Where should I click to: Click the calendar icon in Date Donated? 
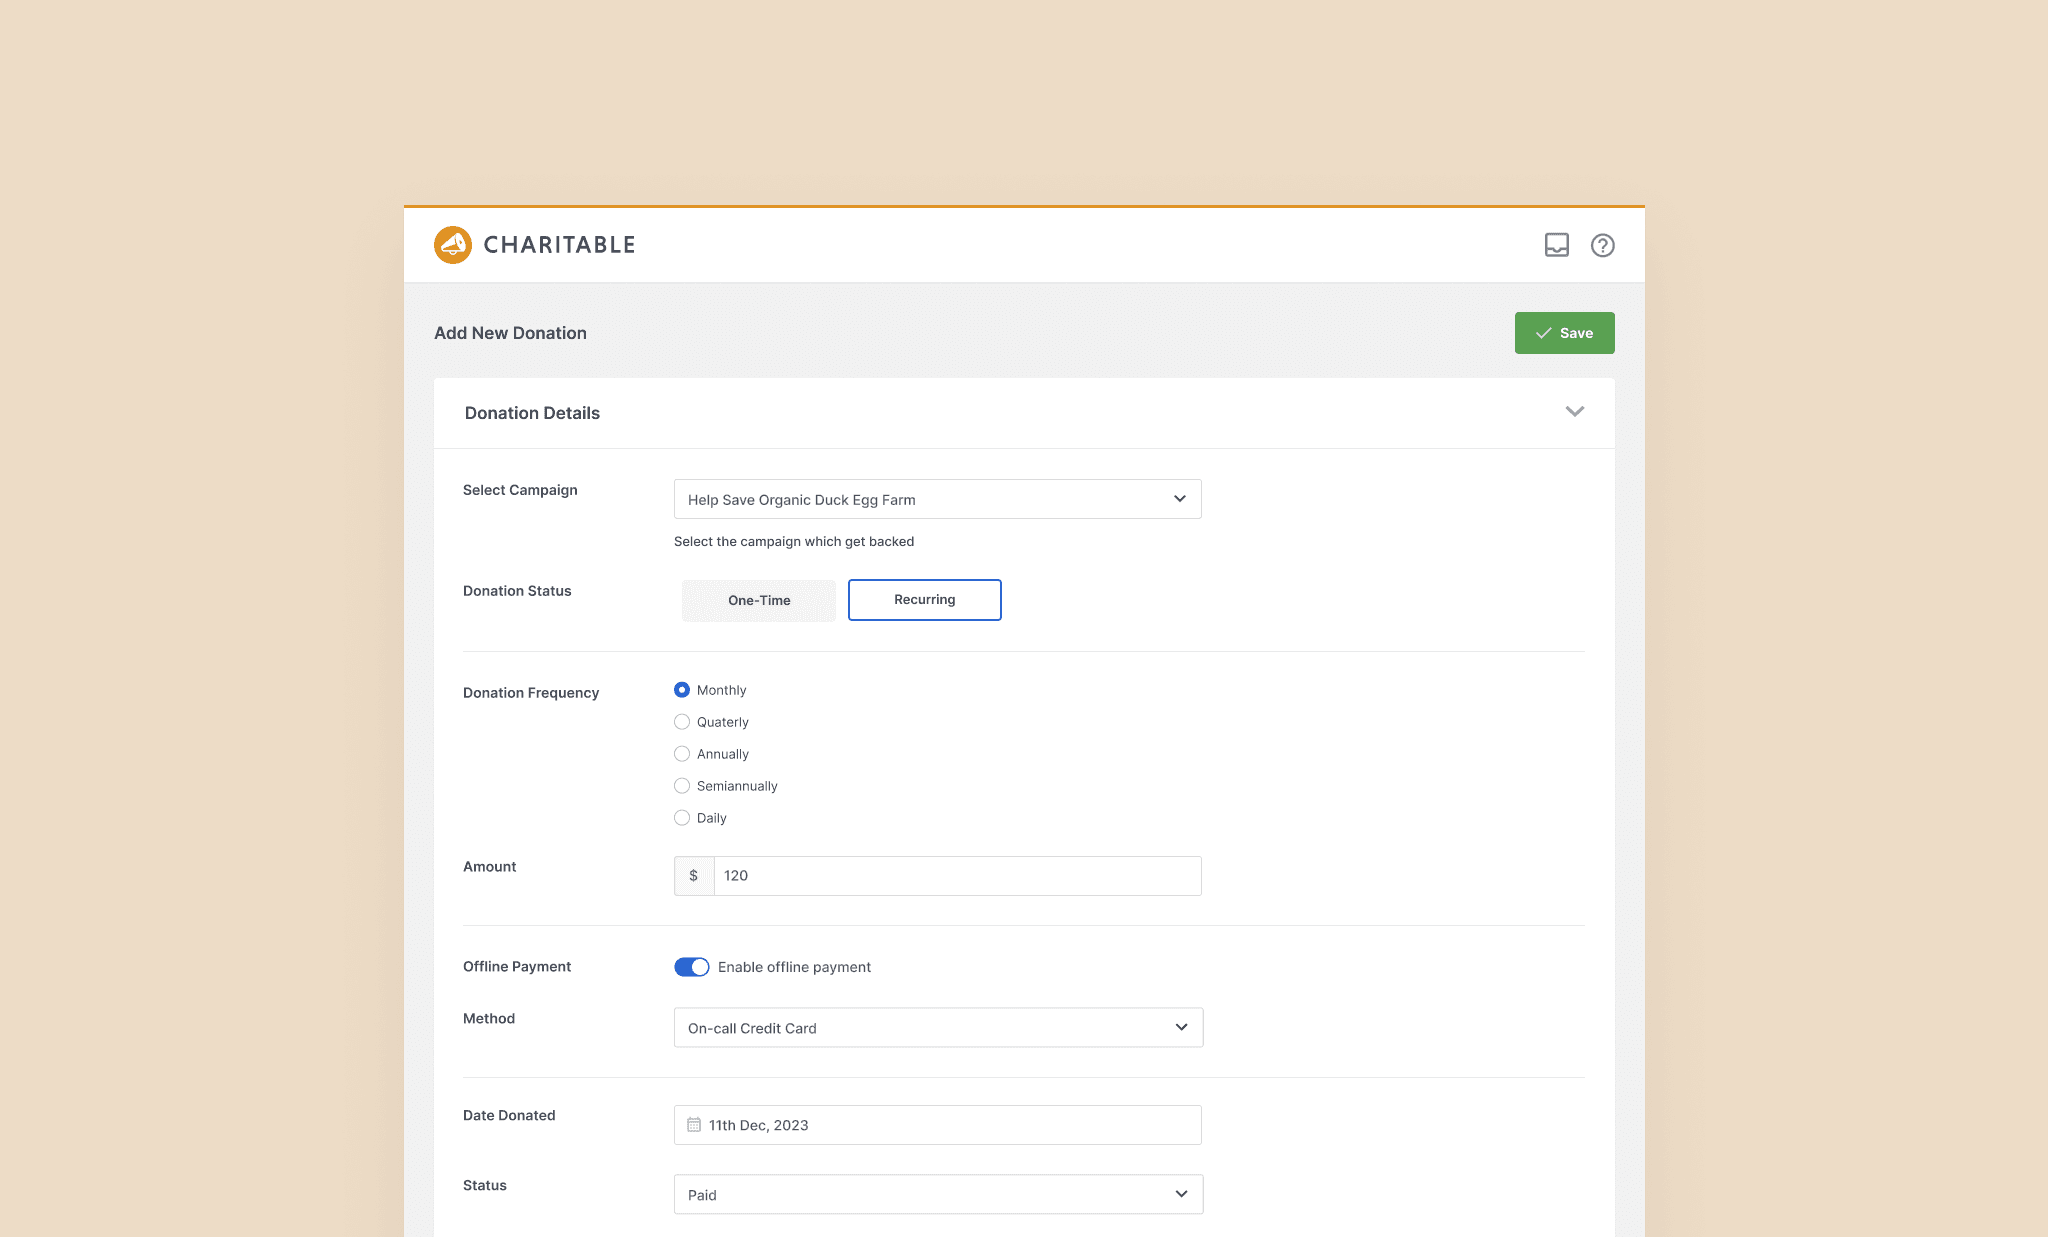pyautogui.click(x=694, y=1125)
